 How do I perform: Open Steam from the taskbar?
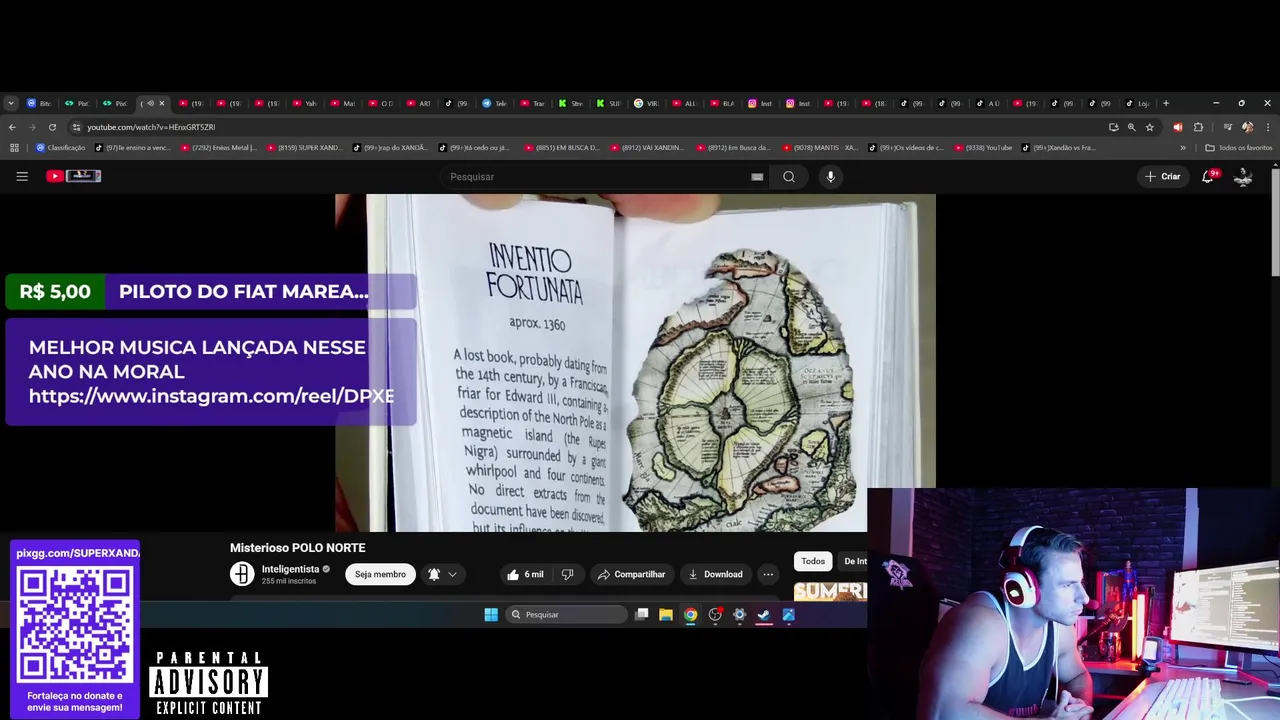click(x=764, y=615)
